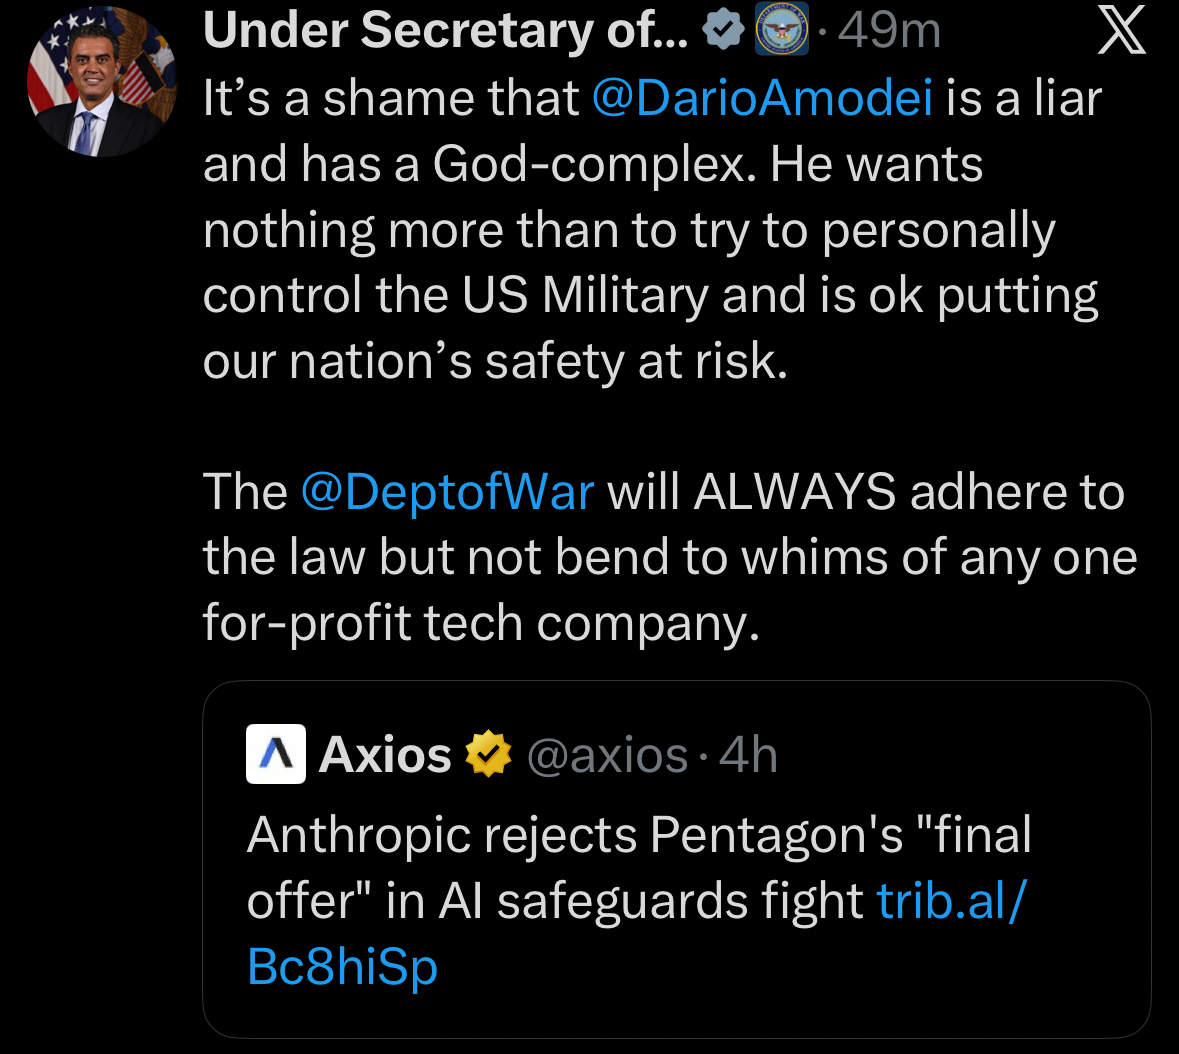1179x1054 pixels.
Task: Click the "49m" post timestamp
Action: [x=889, y=32]
